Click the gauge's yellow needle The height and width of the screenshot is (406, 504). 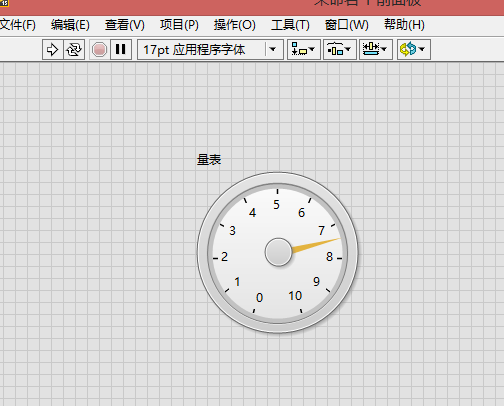coord(316,245)
